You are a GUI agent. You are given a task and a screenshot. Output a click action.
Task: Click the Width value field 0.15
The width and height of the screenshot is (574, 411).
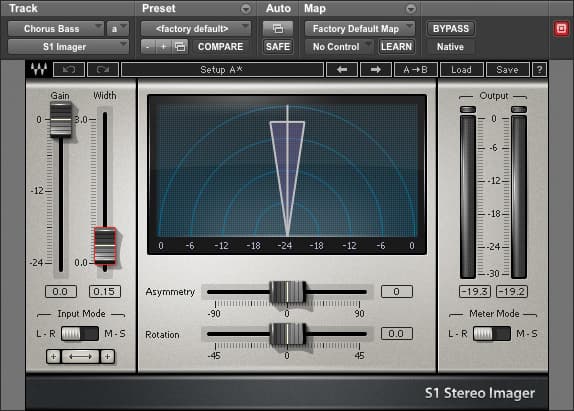point(105,292)
